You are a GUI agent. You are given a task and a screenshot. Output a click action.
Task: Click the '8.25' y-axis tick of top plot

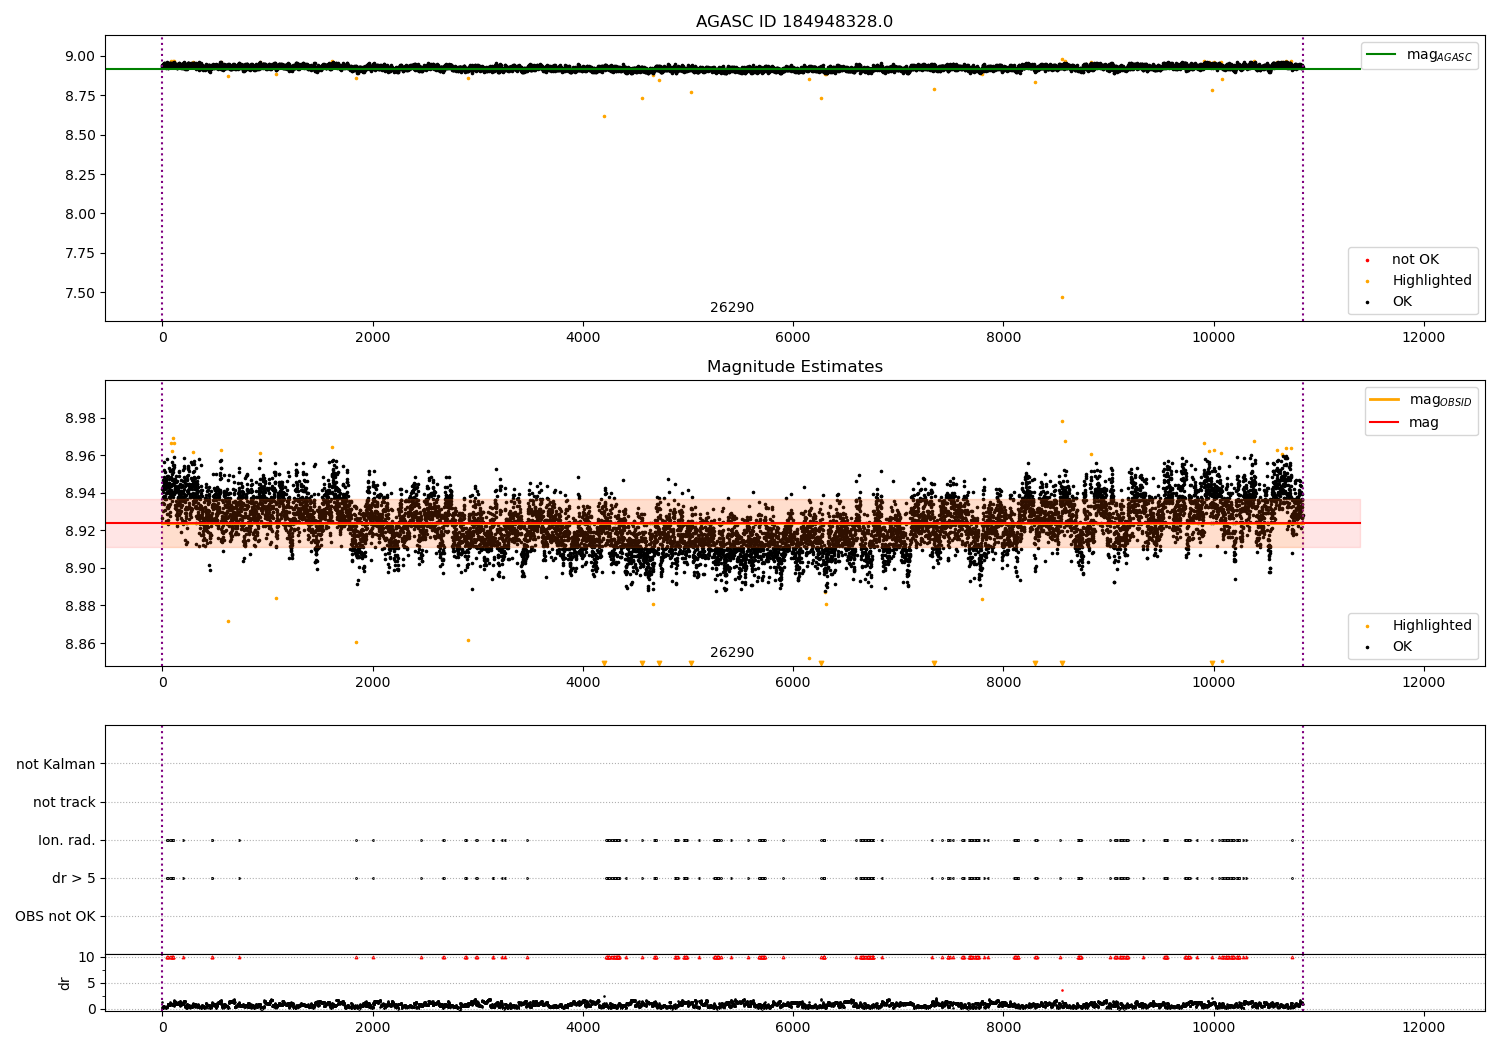pyautogui.click(x=81, y=175)
